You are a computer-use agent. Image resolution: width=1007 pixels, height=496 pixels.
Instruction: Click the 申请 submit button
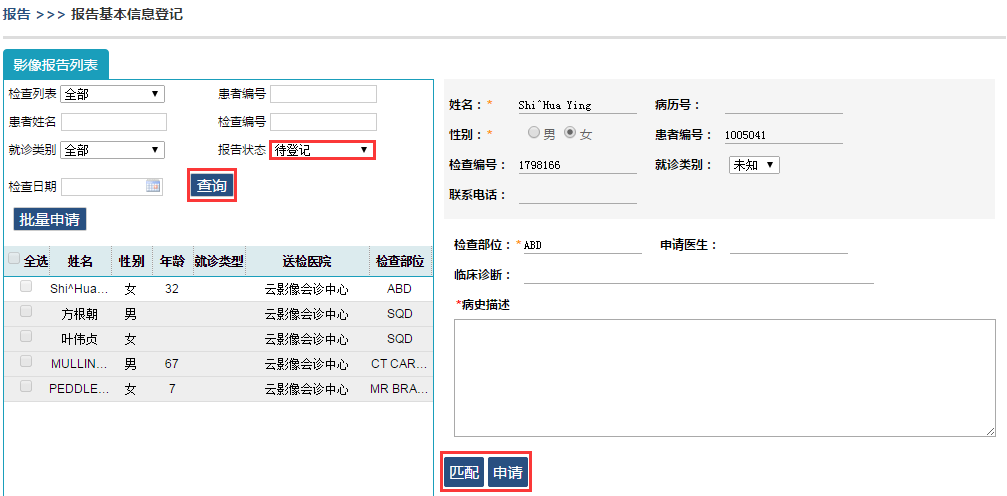(508, 473)
